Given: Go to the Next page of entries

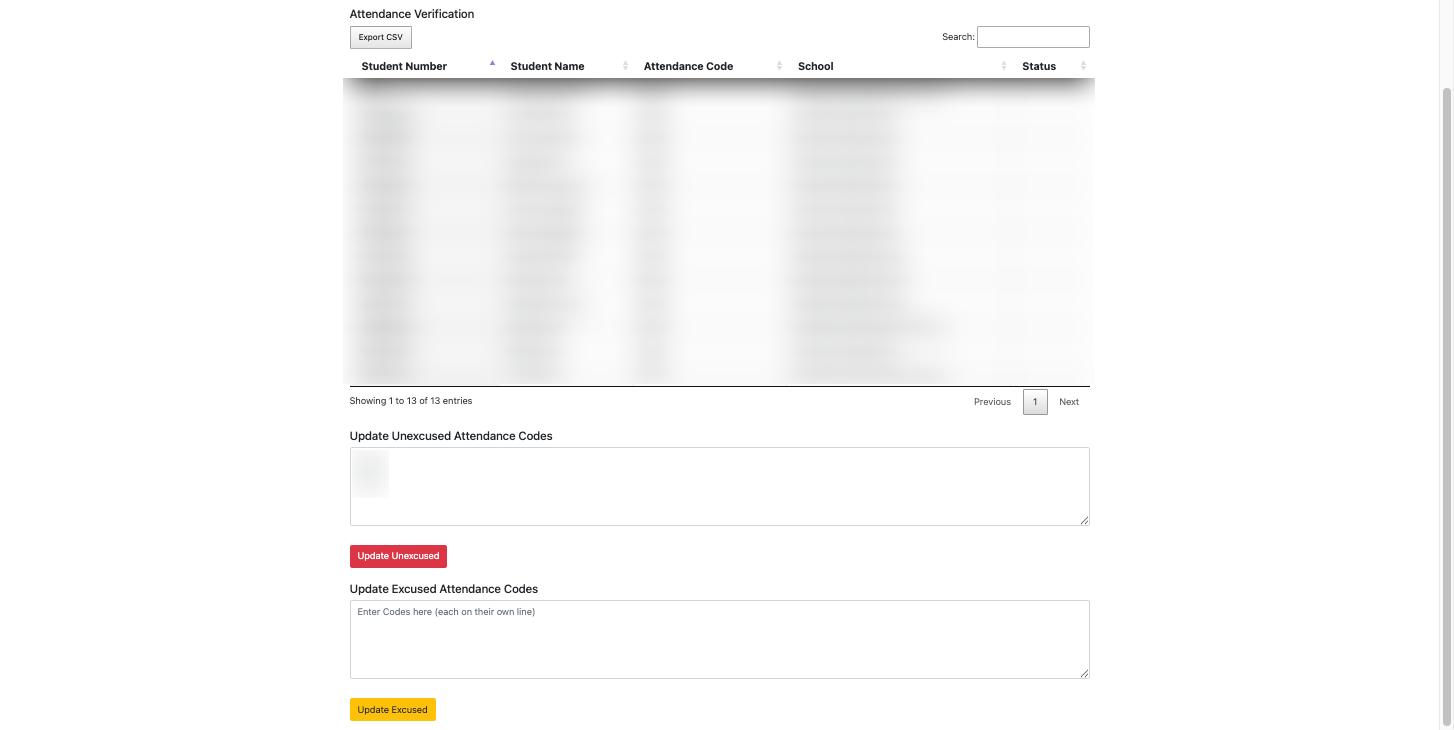Looking at the screenshot, I should coord(1069,402).
